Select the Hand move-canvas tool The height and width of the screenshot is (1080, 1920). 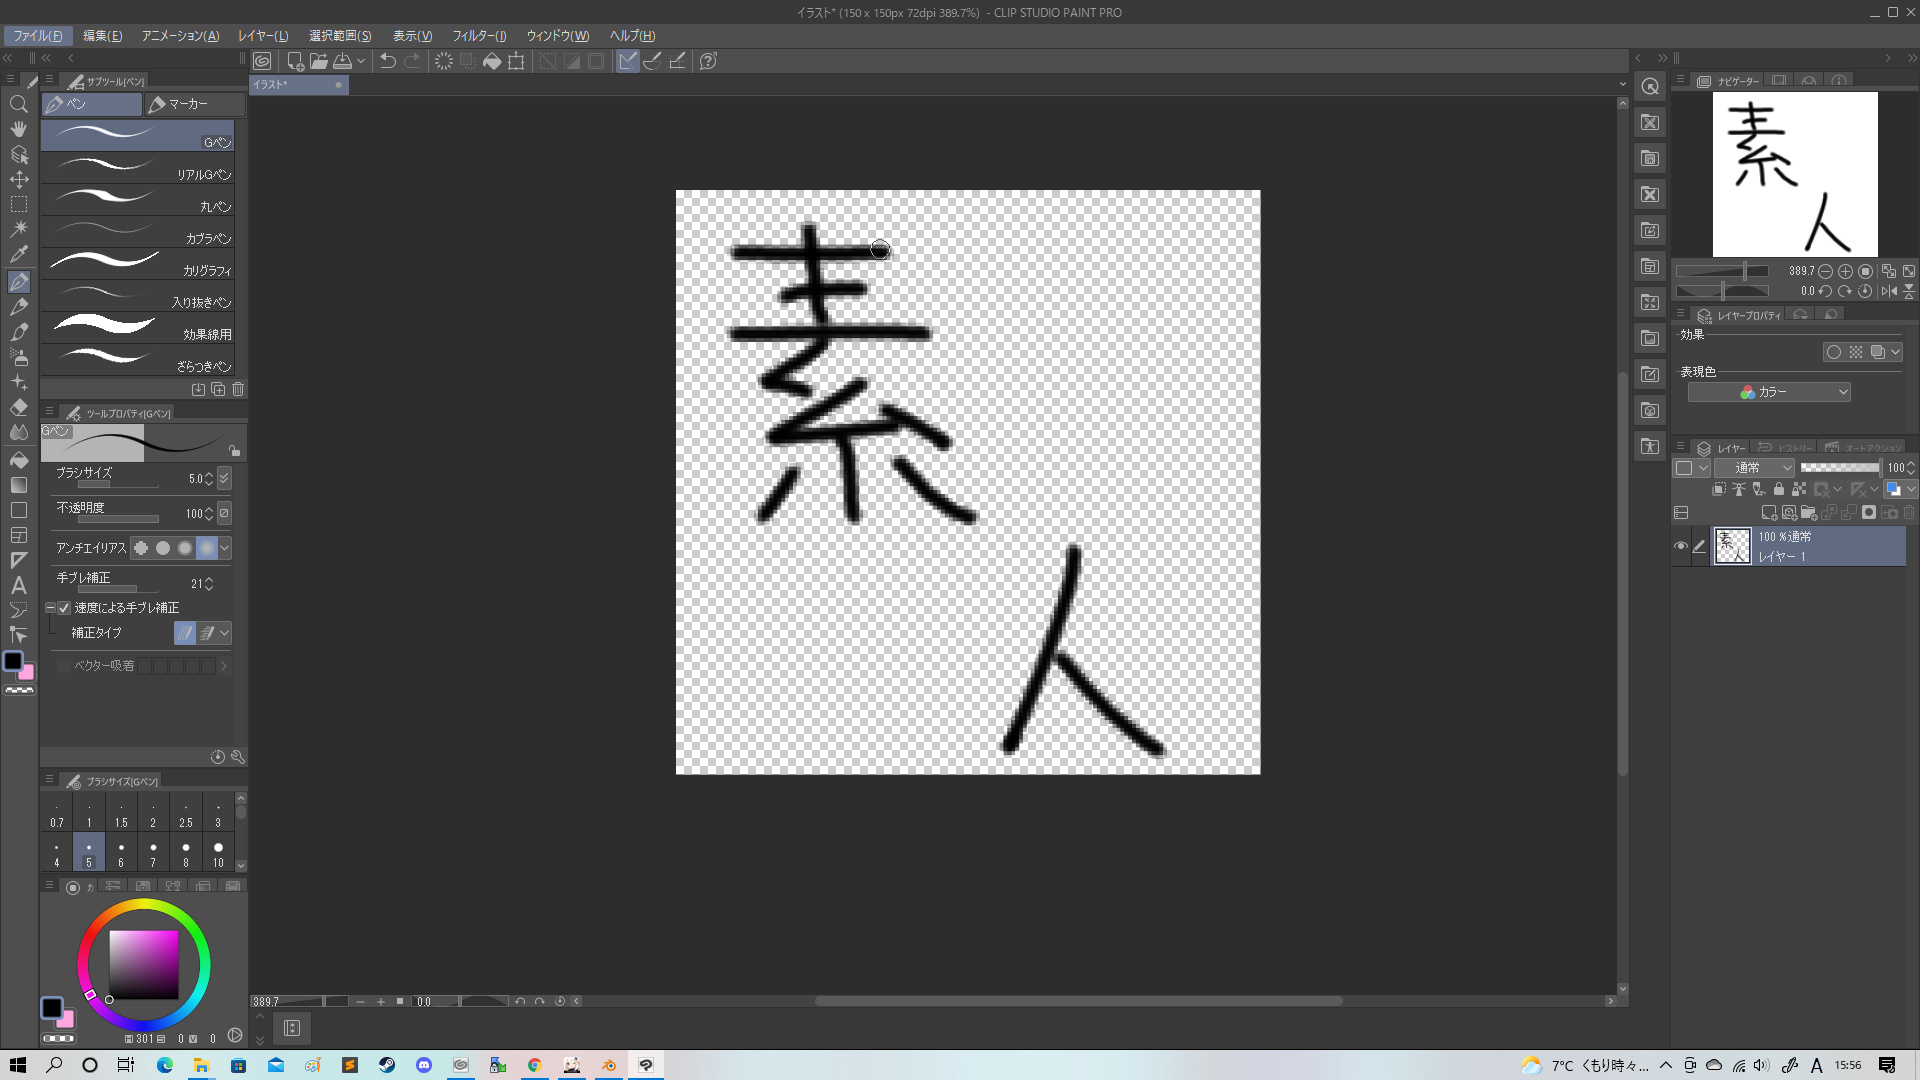tap(18, 129)
